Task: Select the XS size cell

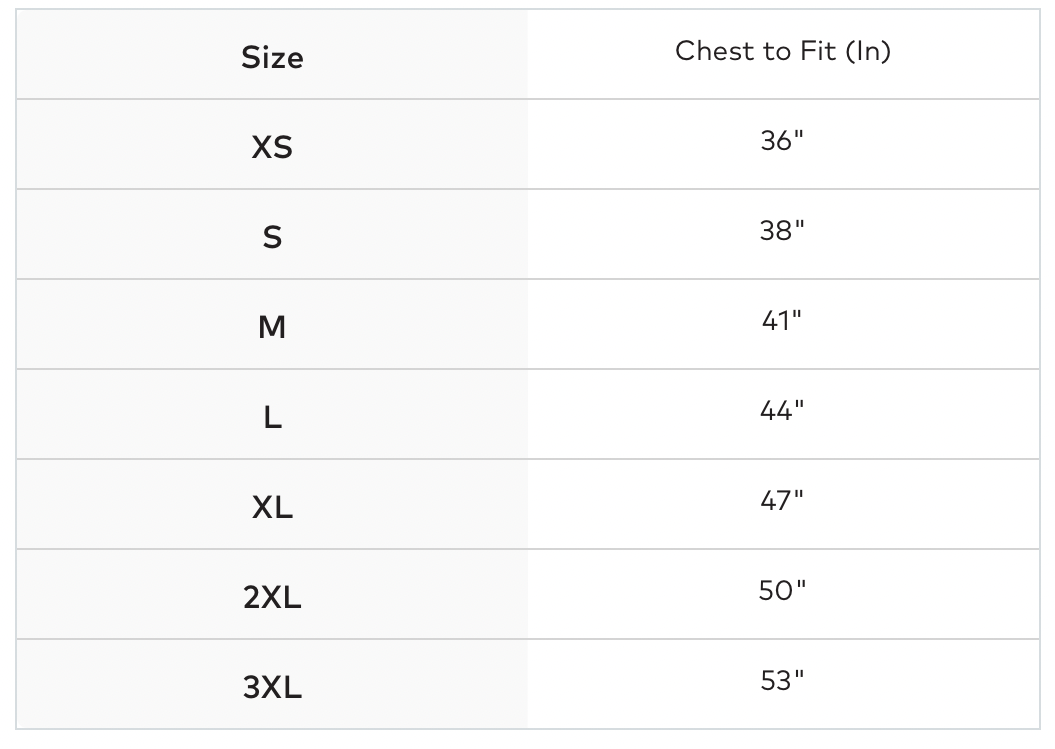Action: coord(272,148)
